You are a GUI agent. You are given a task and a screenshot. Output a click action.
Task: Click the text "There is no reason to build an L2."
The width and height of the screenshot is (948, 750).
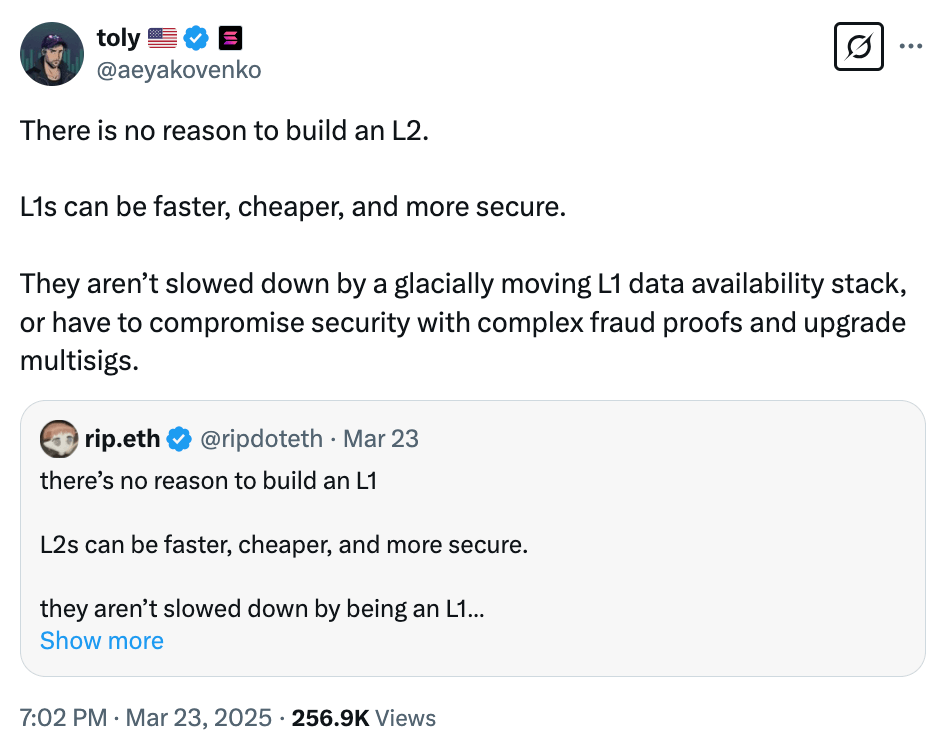pyautogui.click(x=224, y=131)
